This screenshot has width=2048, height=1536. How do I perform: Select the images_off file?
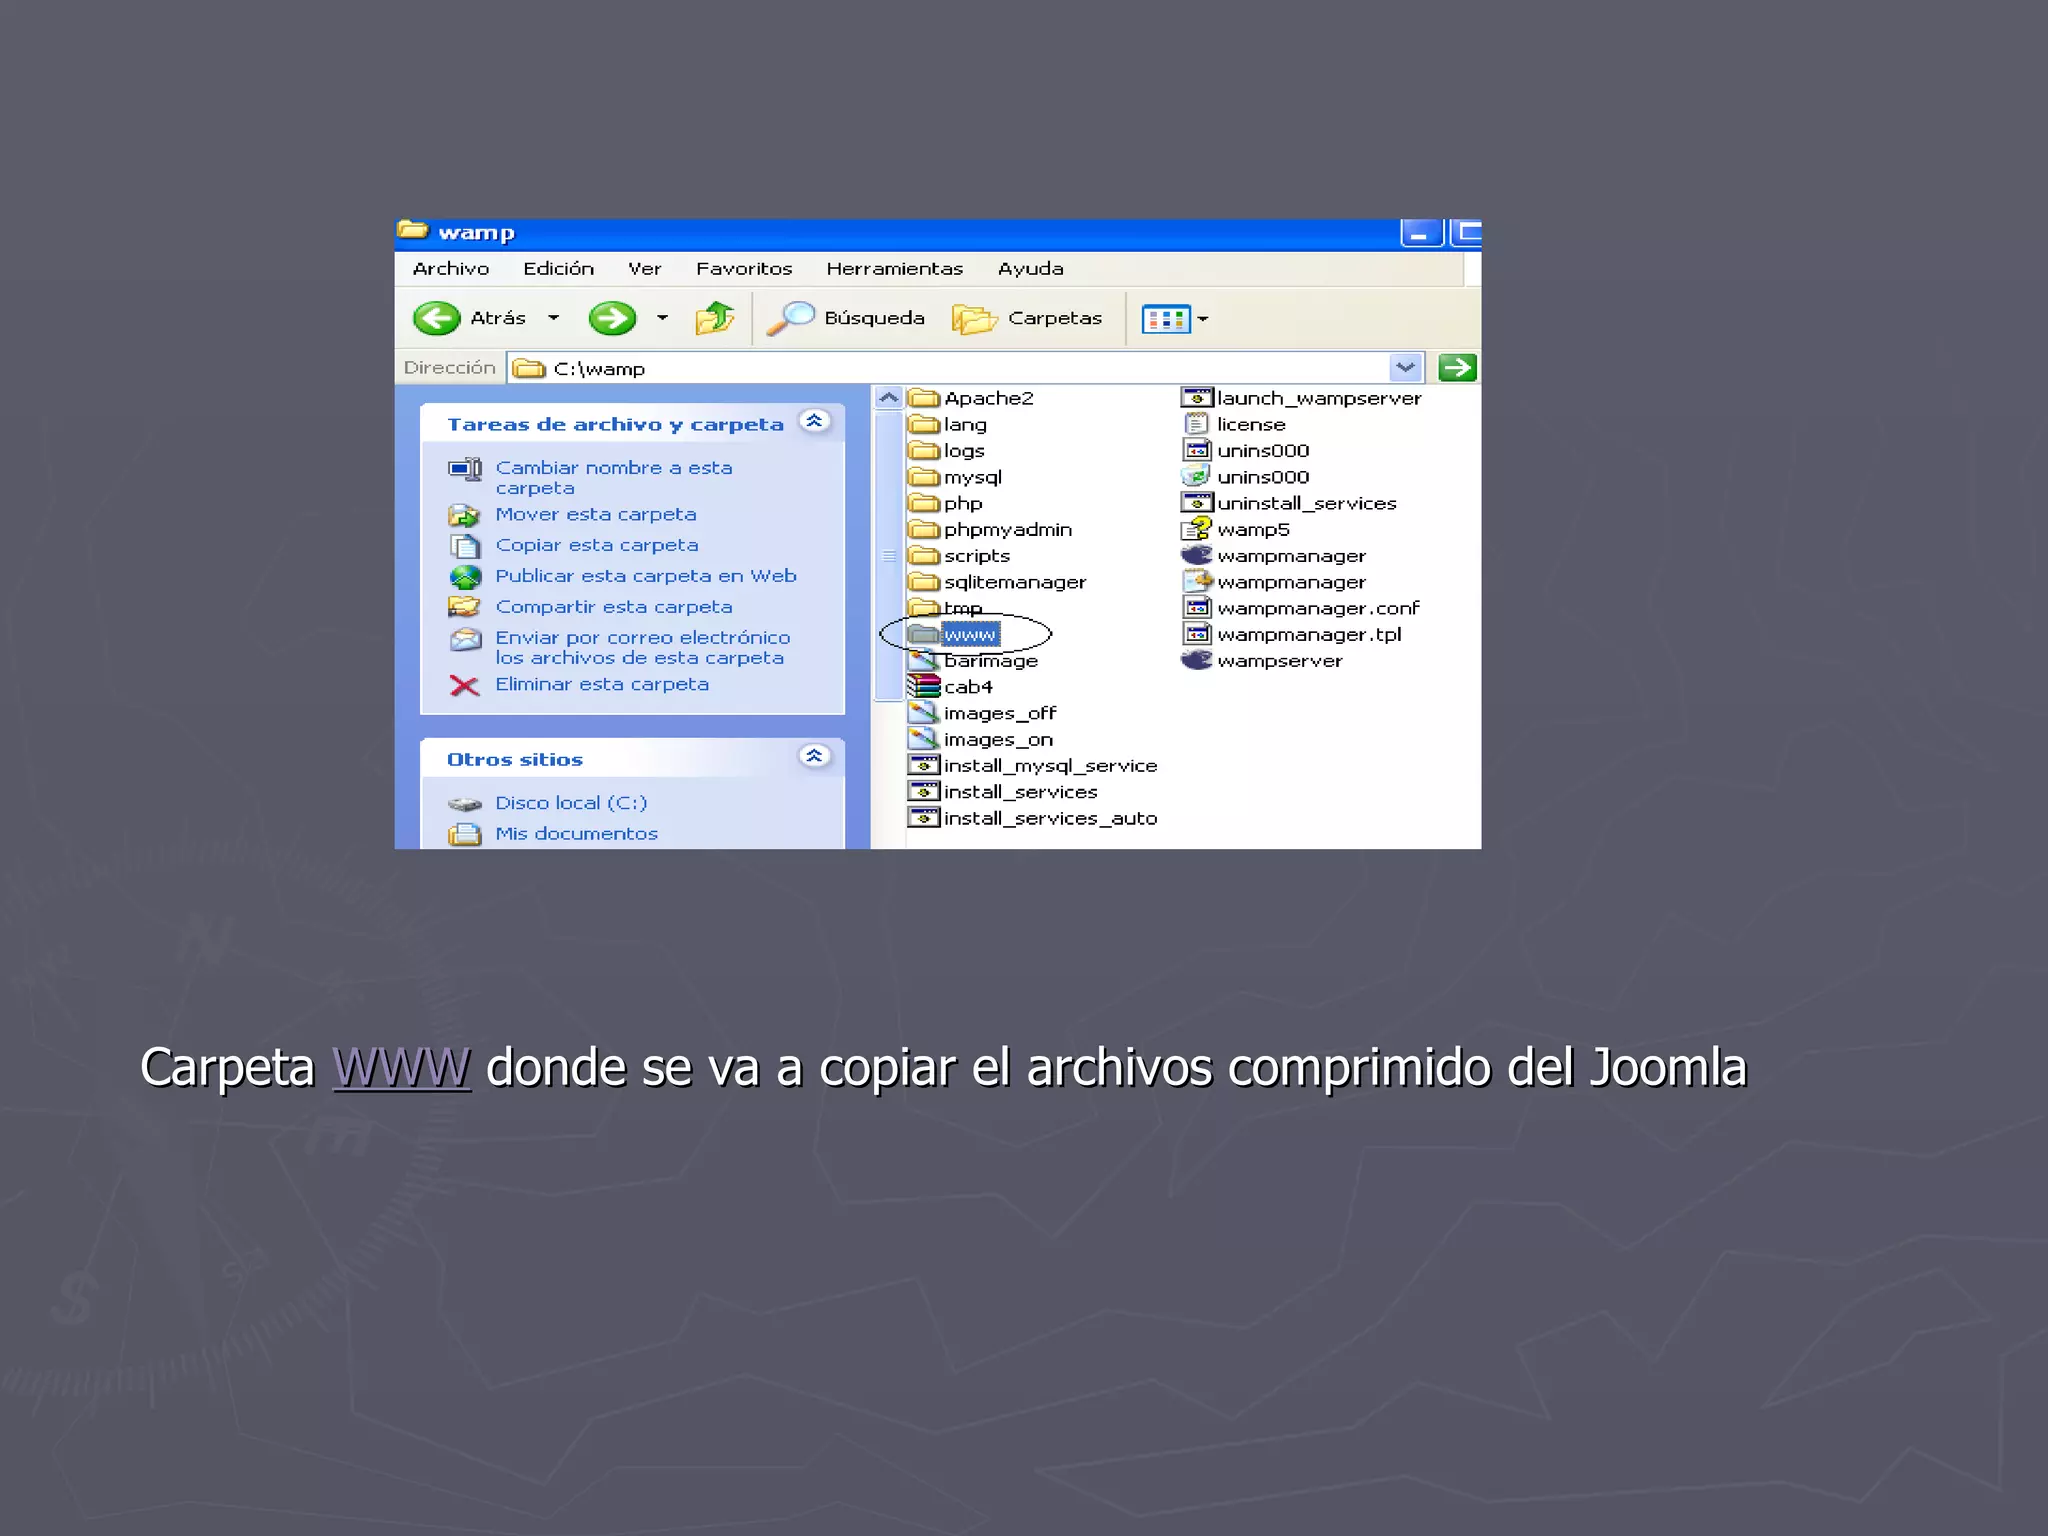click(982, 713)
